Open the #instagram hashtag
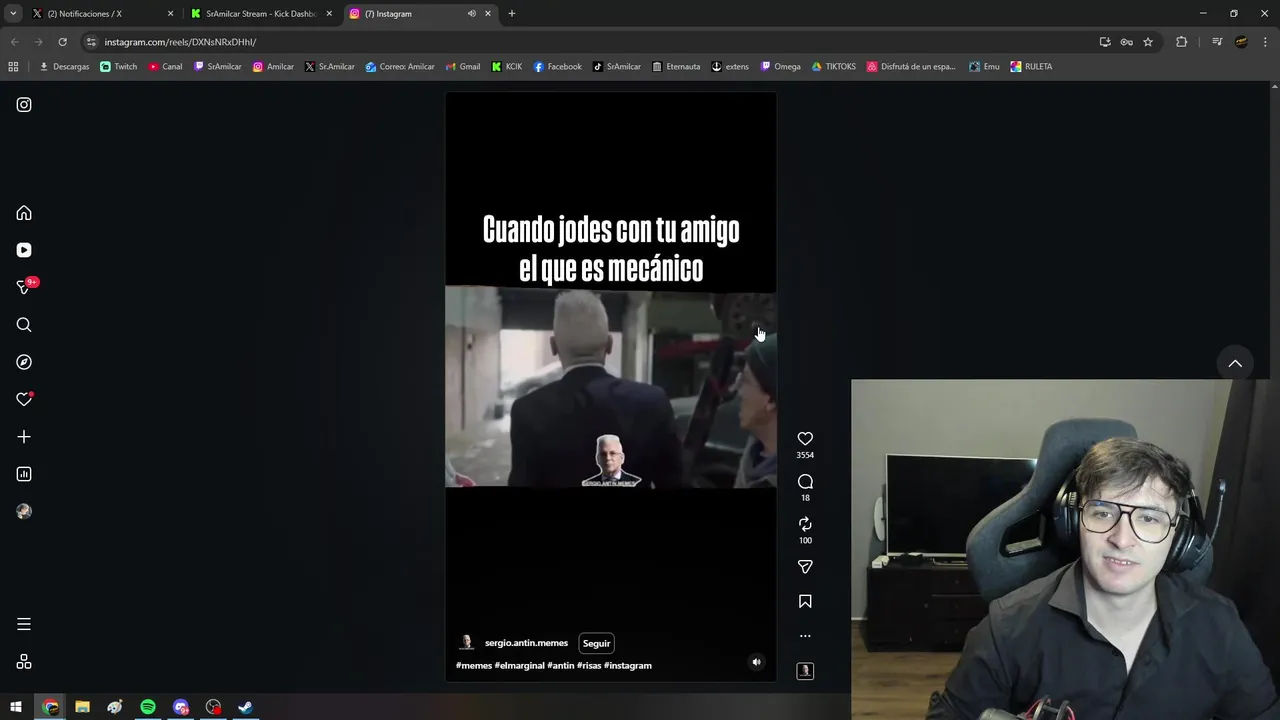The width and height of the screenshot is (1280, 720). pos(628,665)
